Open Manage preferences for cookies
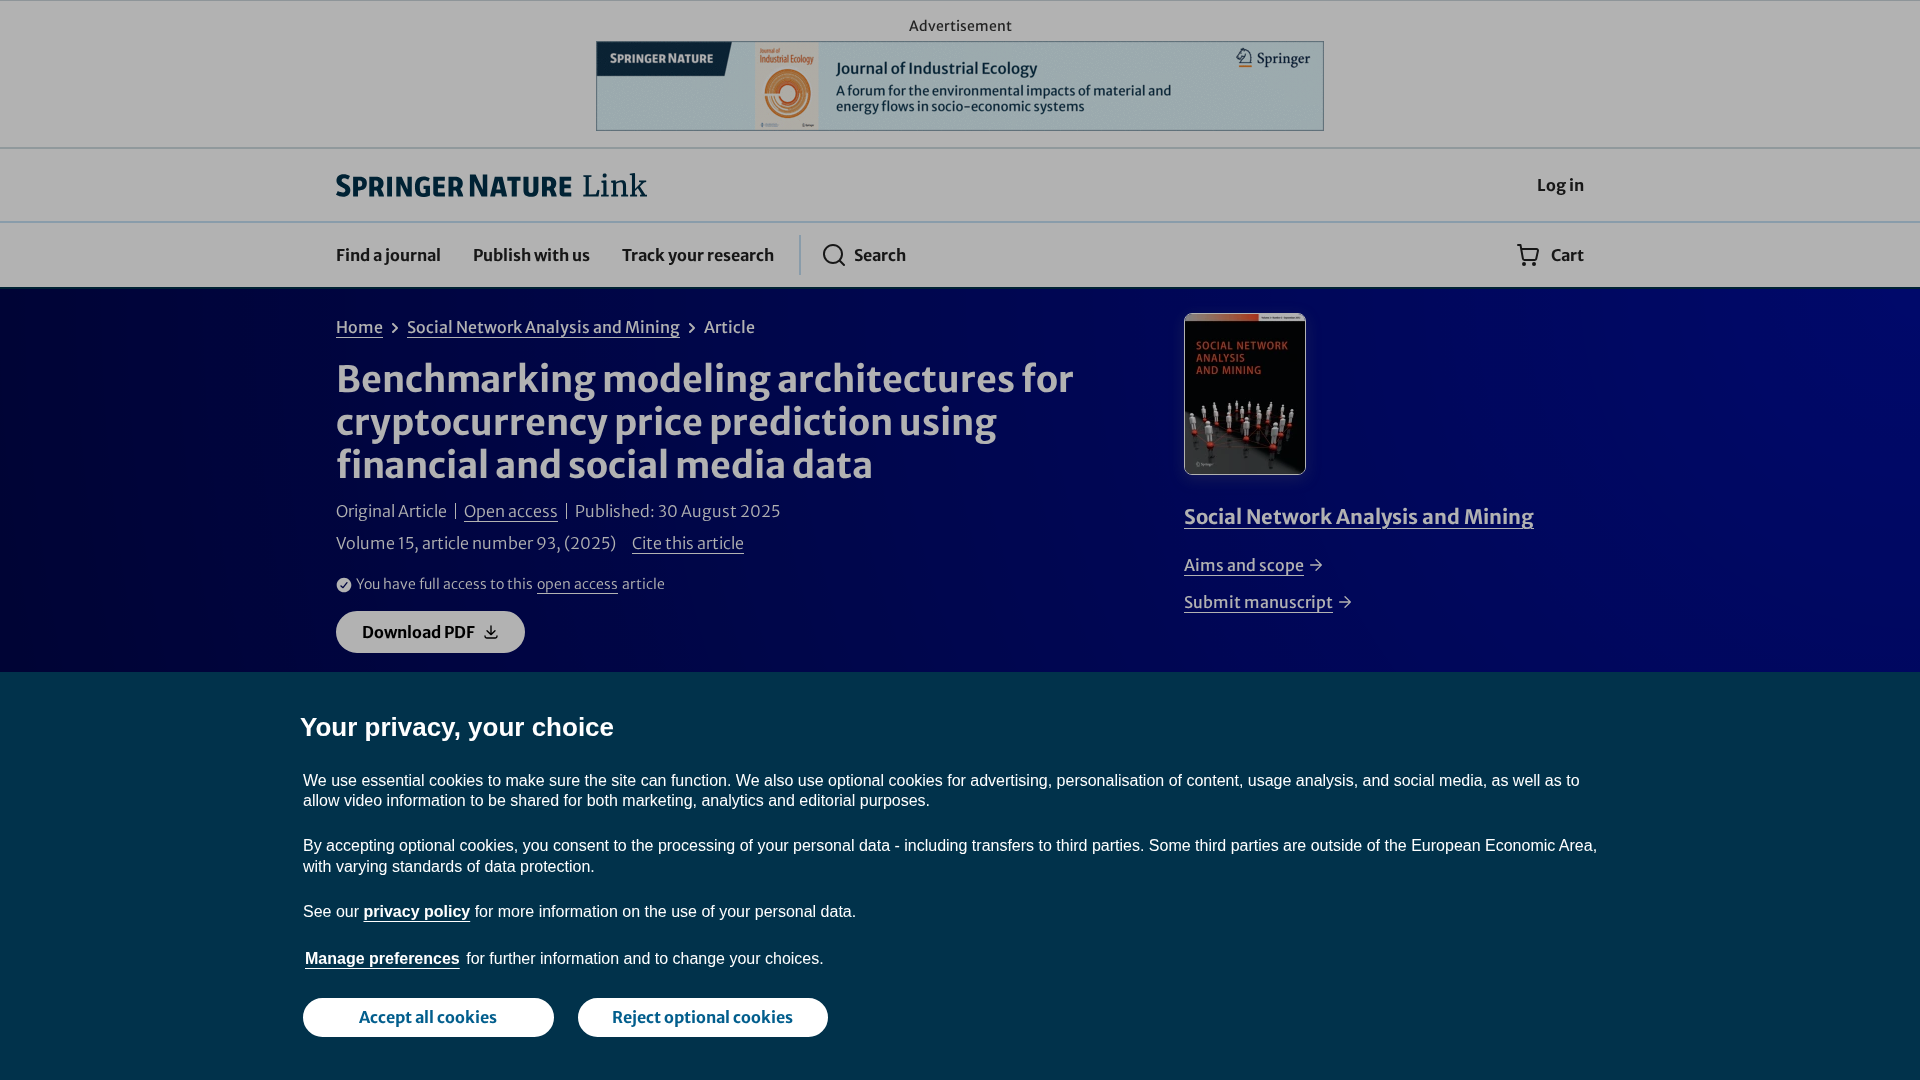The width and height of the screenshot is (1920, 1080). tap(382, 959)
